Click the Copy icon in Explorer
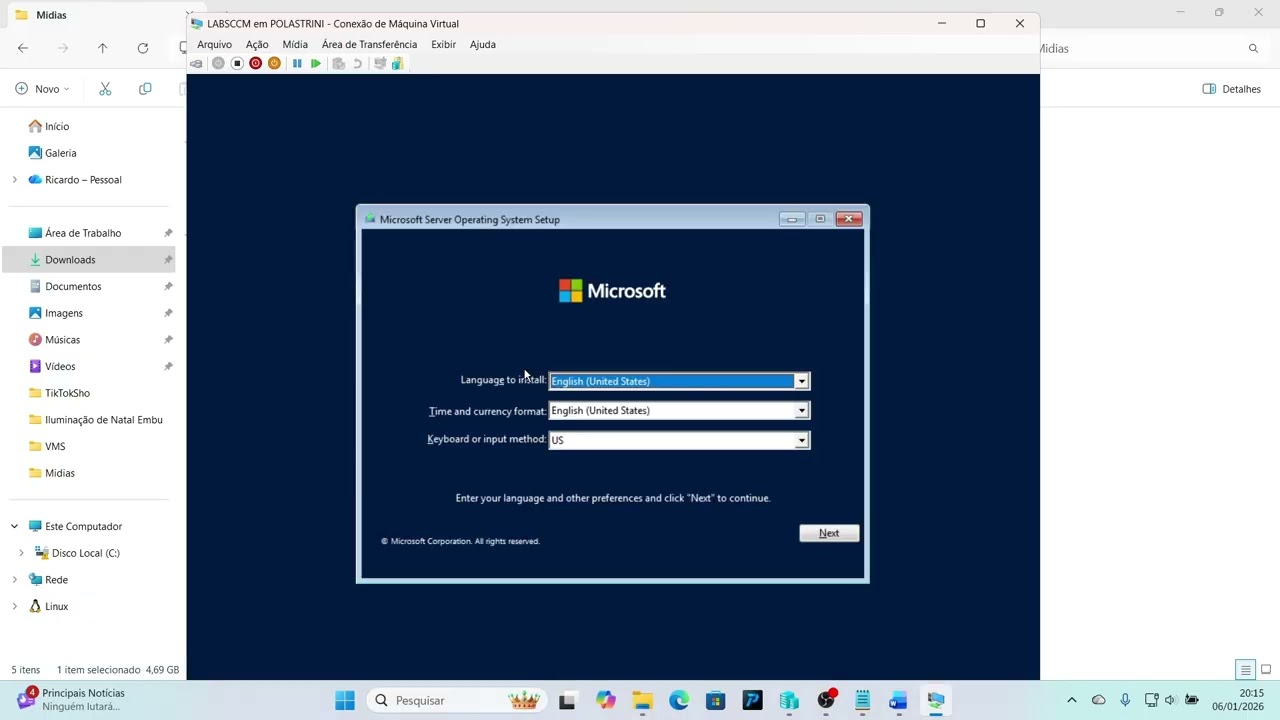1280x720 pixels. pyautogui.click(x=145, y=89)
